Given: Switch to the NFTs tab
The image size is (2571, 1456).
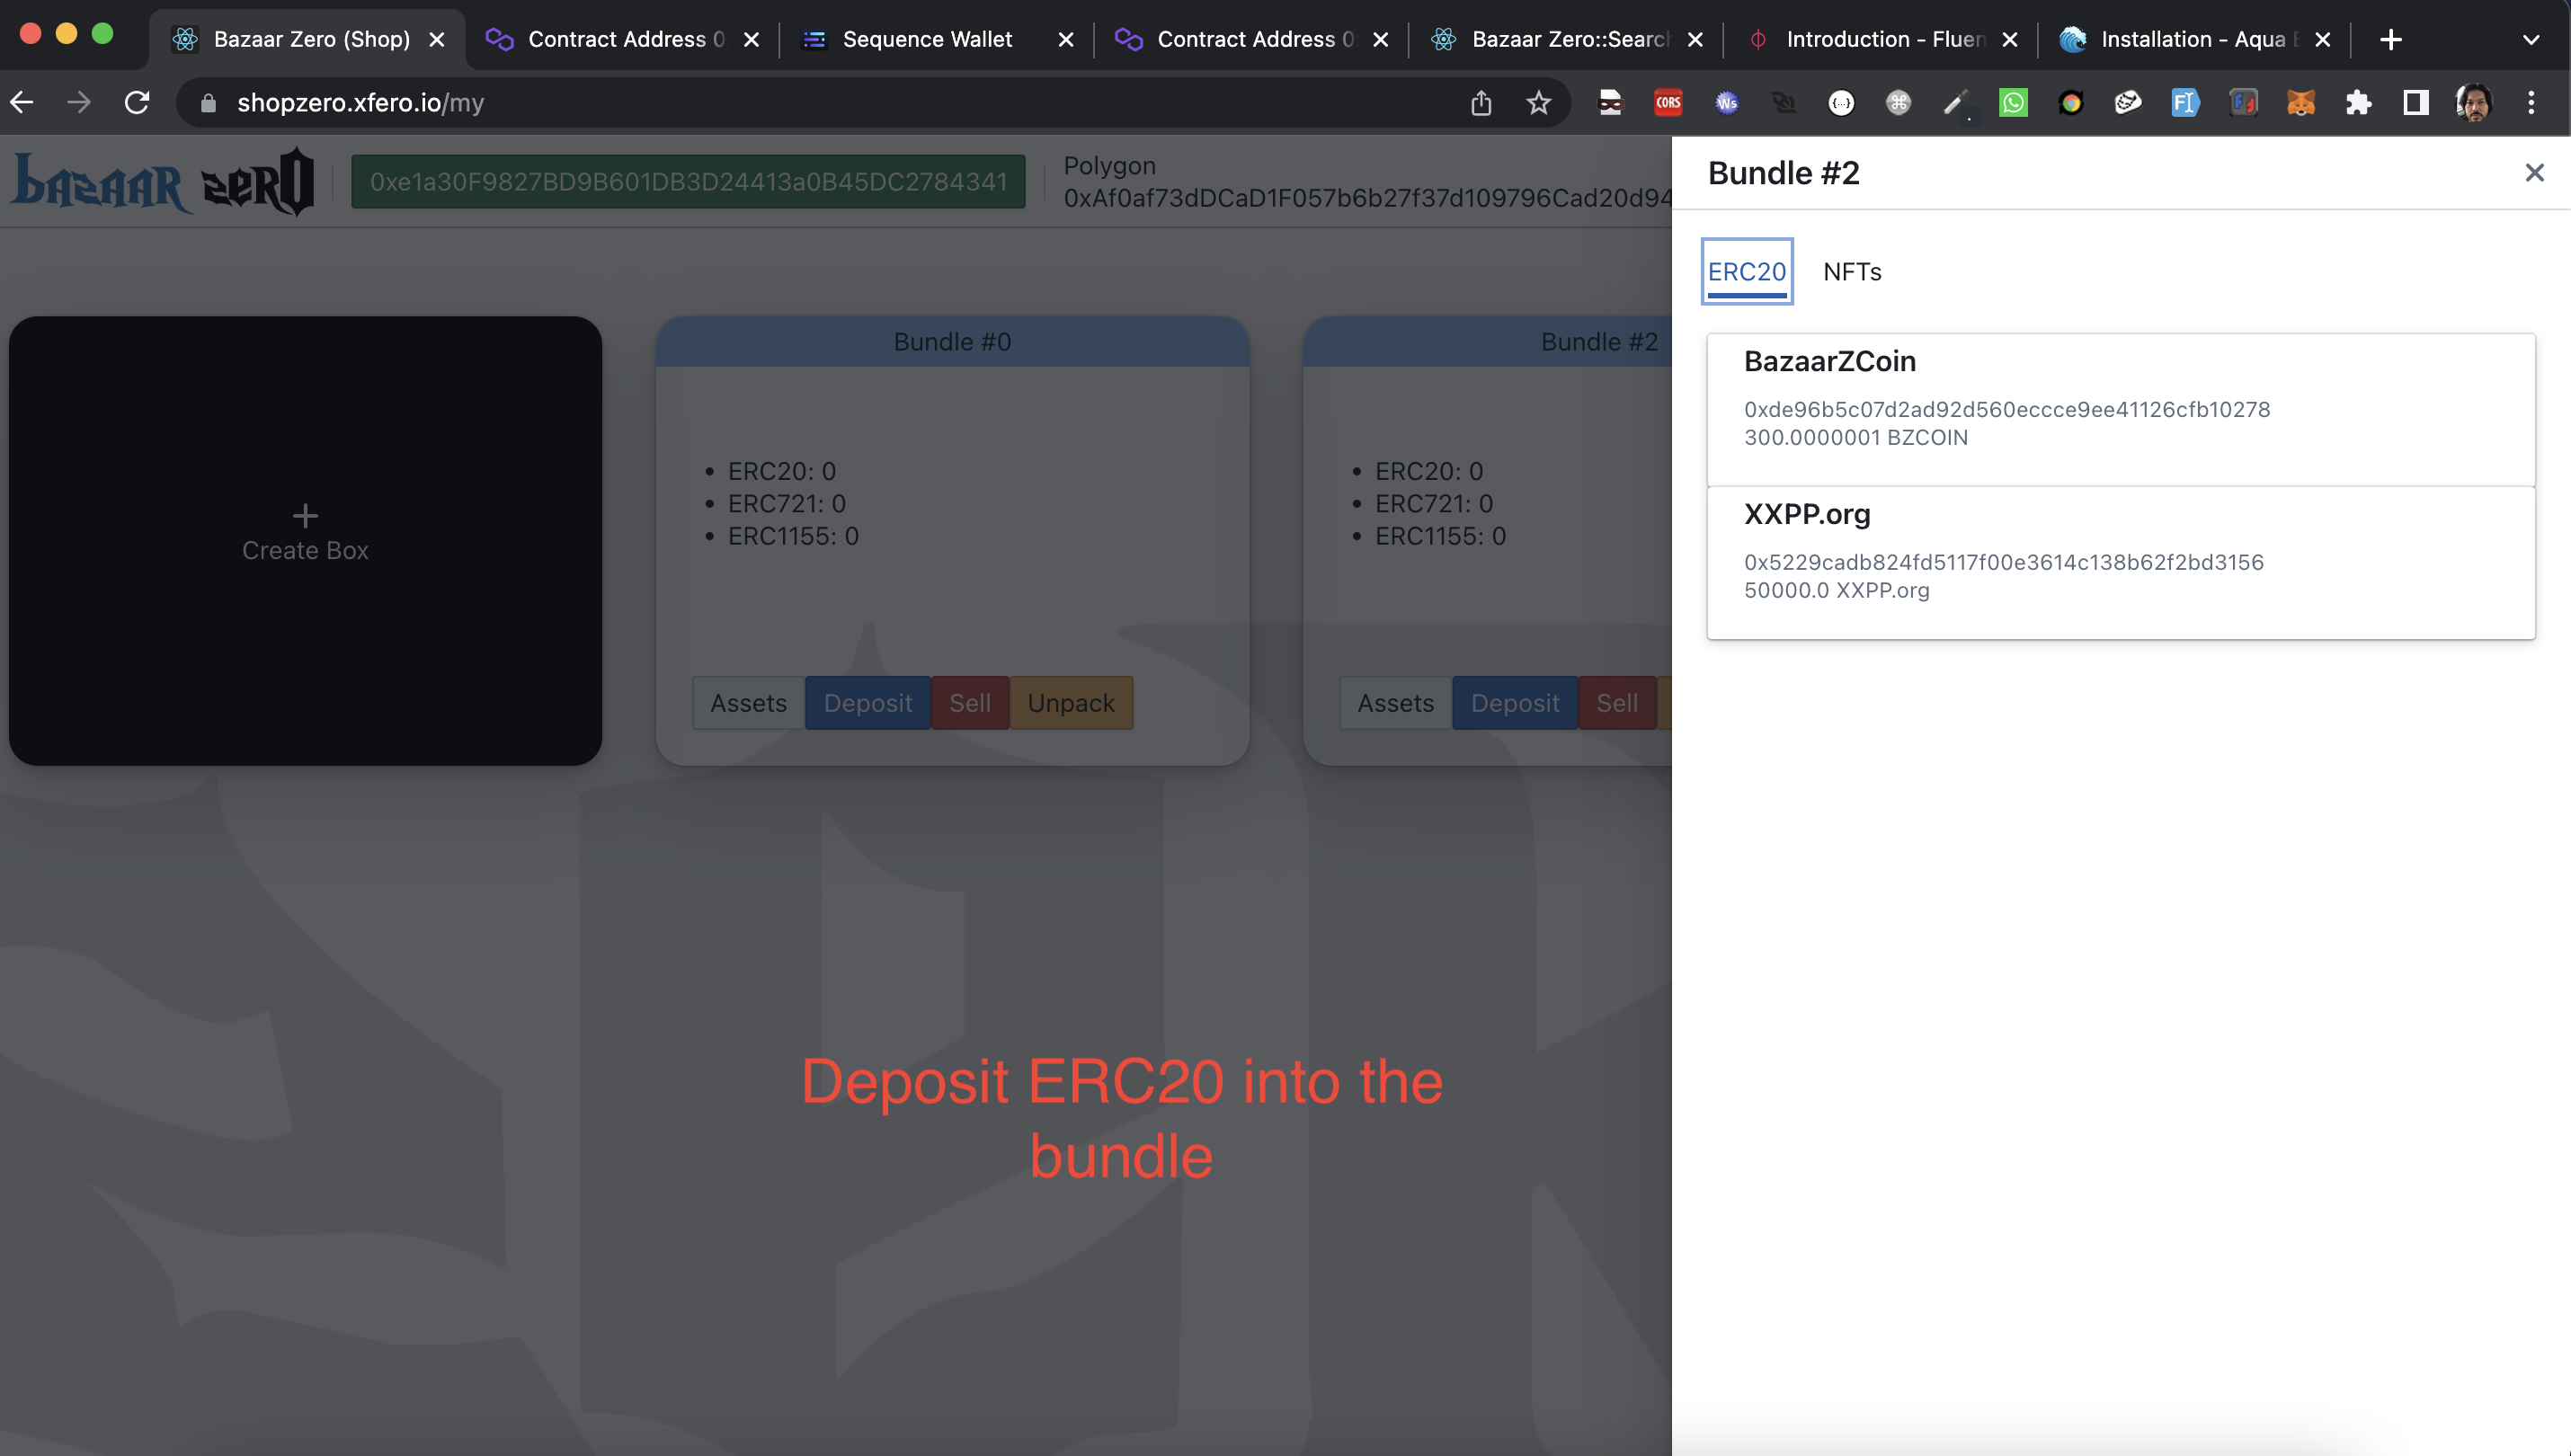Looking at the screenshot, I should click(1852, 272).
